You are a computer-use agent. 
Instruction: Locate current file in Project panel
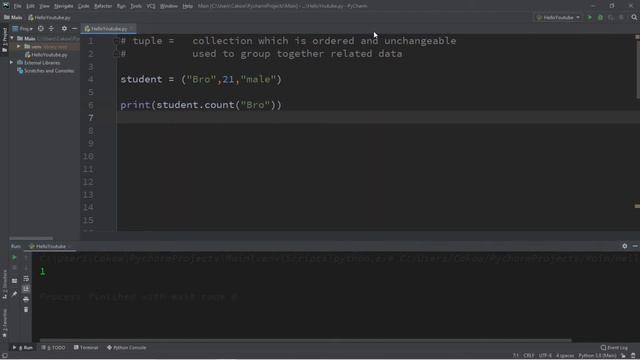[x=40, y=29]
